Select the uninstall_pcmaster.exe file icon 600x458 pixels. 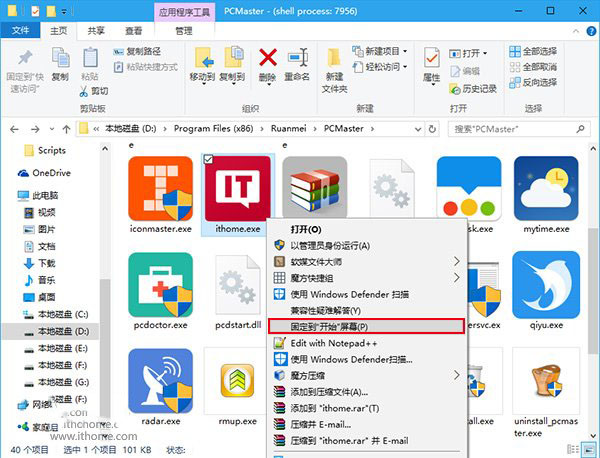546,381
